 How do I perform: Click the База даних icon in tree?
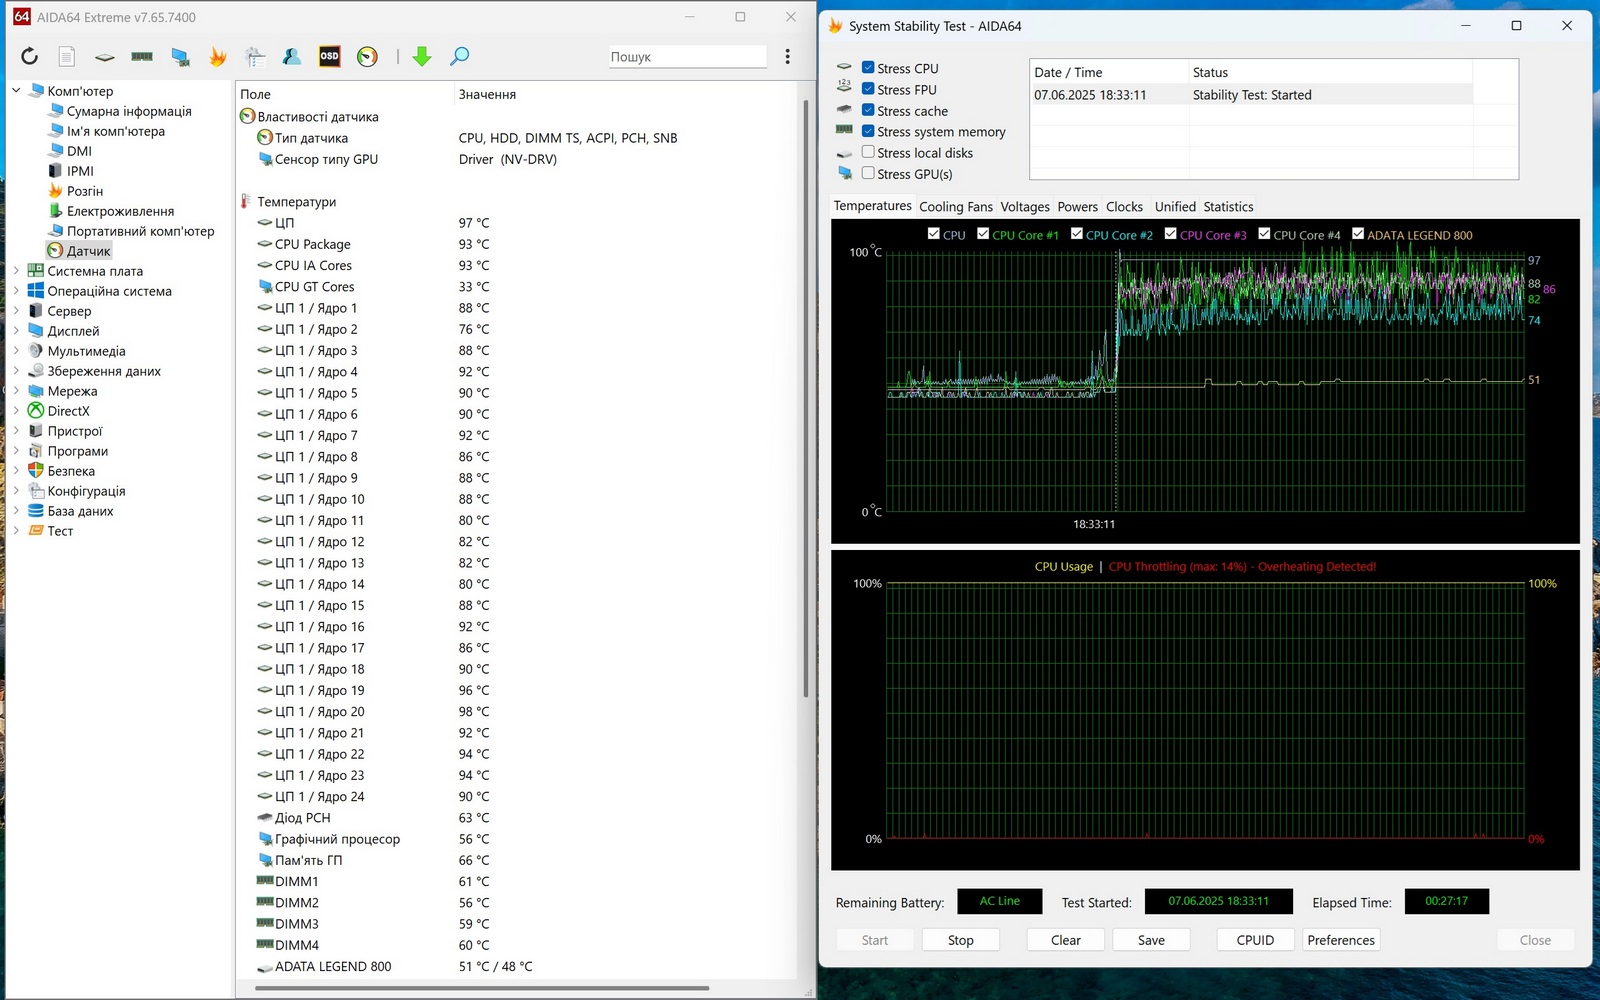pyautogui.click(x=36, y=511)
